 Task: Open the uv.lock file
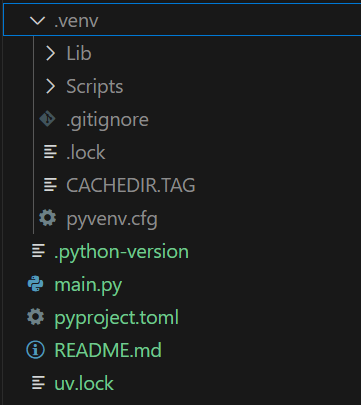click(x=84, y=383)
